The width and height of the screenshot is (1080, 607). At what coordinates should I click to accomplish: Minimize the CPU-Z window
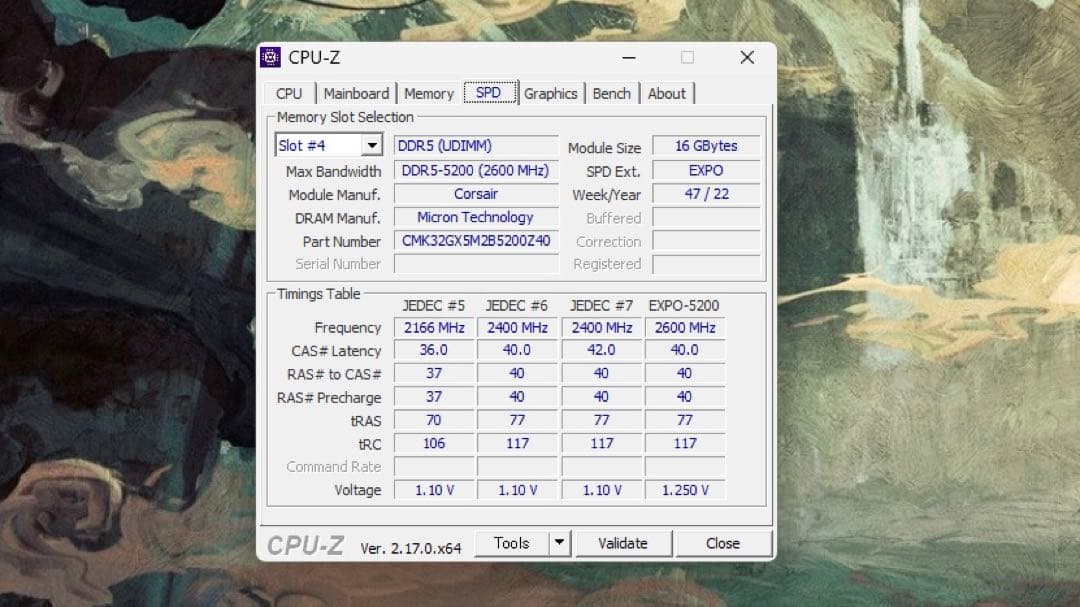pos(629,58)
